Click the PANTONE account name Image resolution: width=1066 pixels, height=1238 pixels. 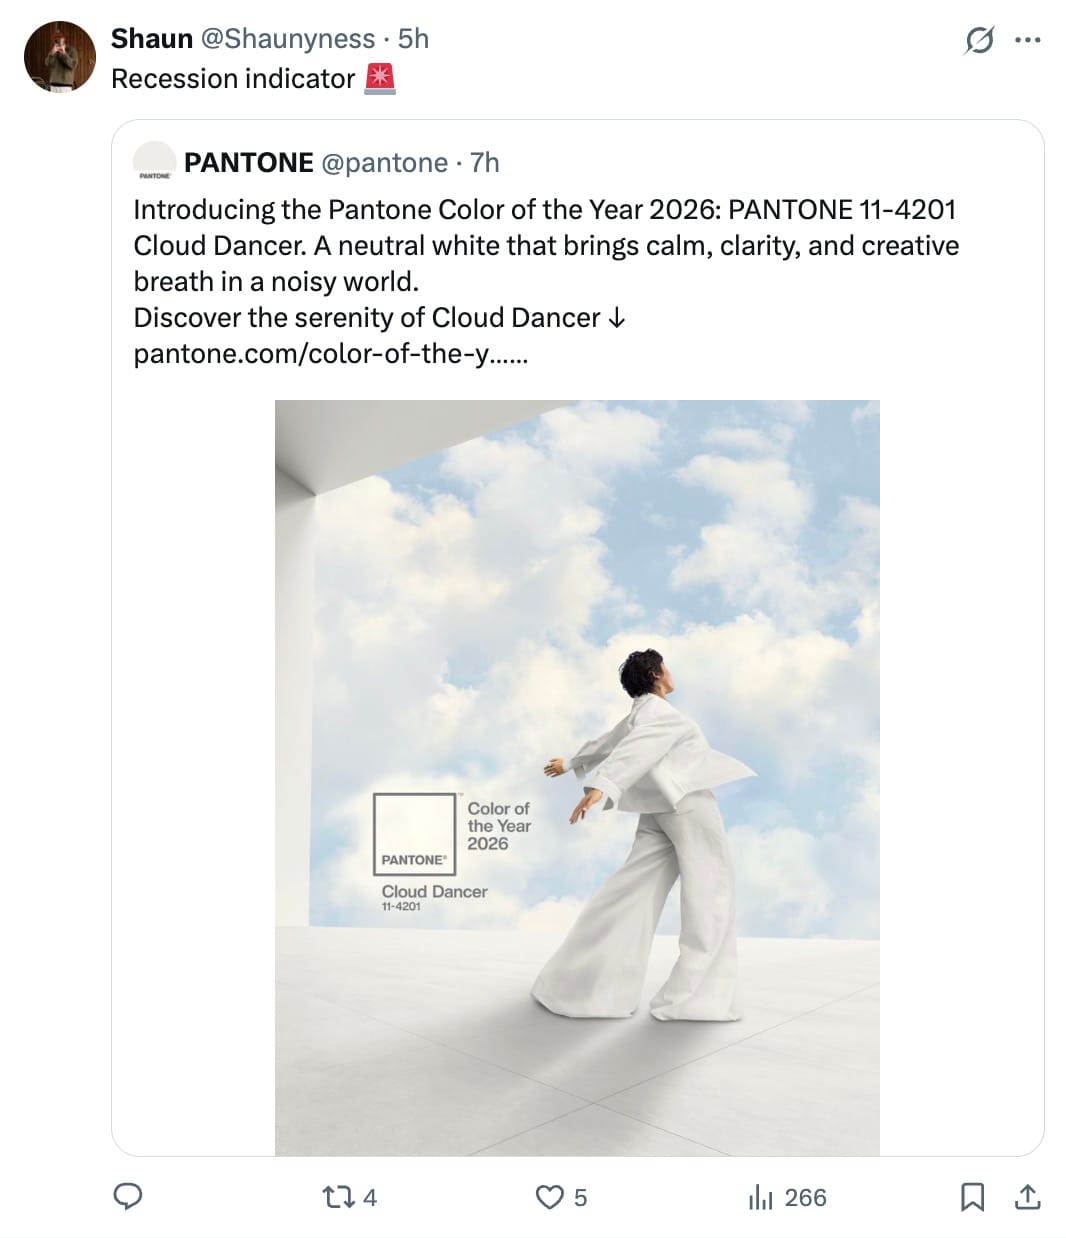pos(249,162)
